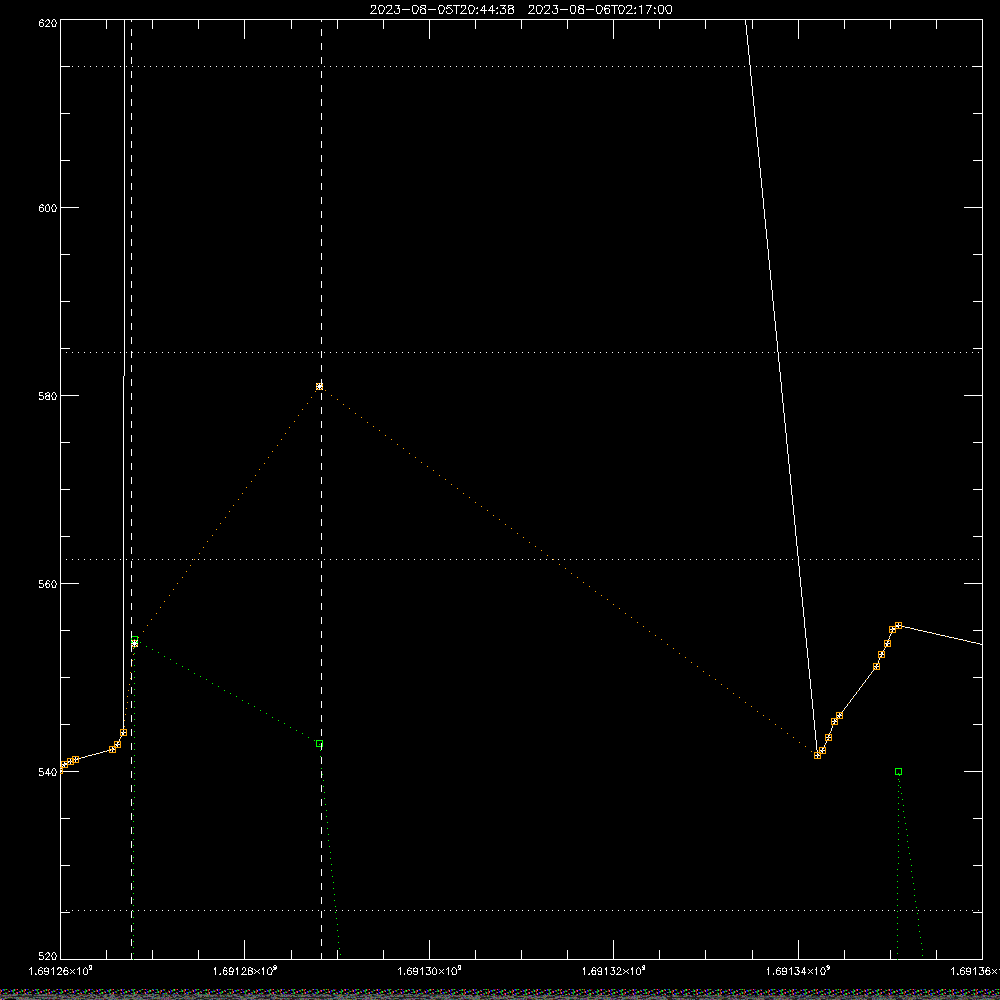
Task: Select the topmost orange marker of right-side rising cluster
Action: coord(899,626)
